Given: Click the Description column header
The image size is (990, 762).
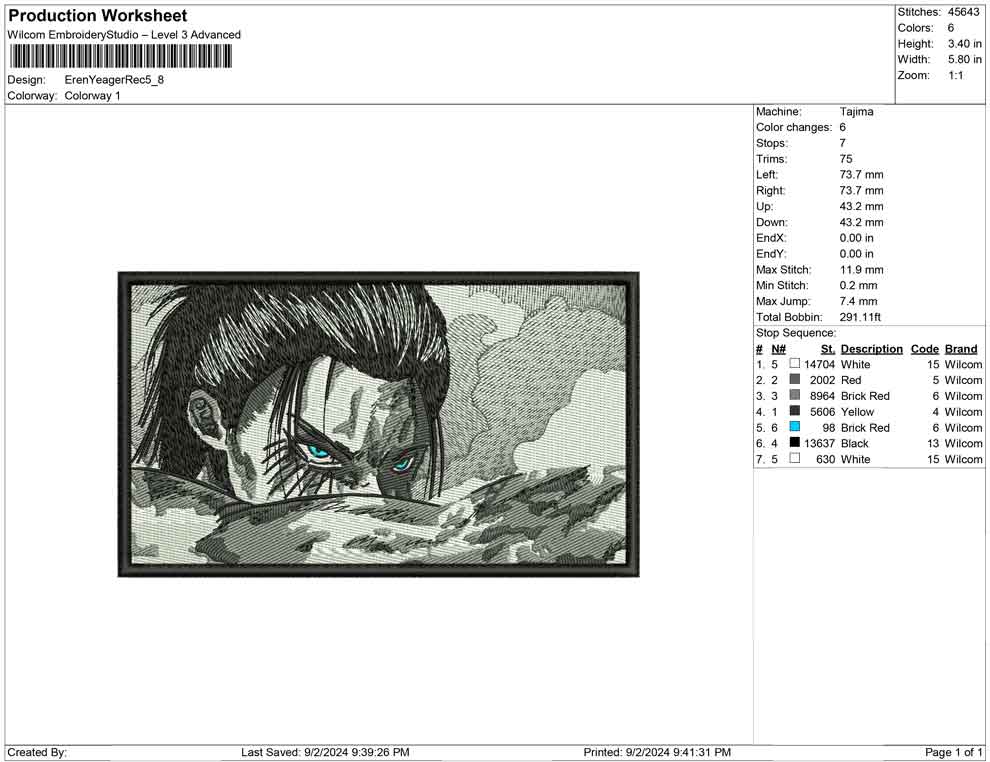Looking at the screenshot, I should pos(872,348).
